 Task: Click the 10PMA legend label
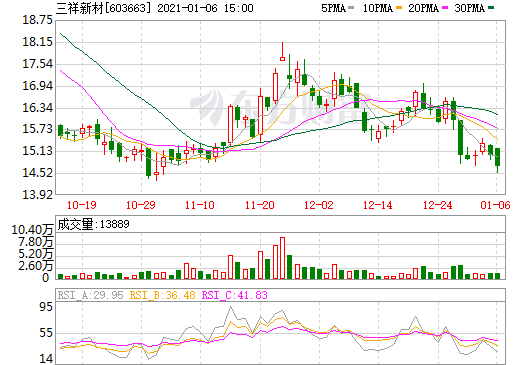coord(378,8)
